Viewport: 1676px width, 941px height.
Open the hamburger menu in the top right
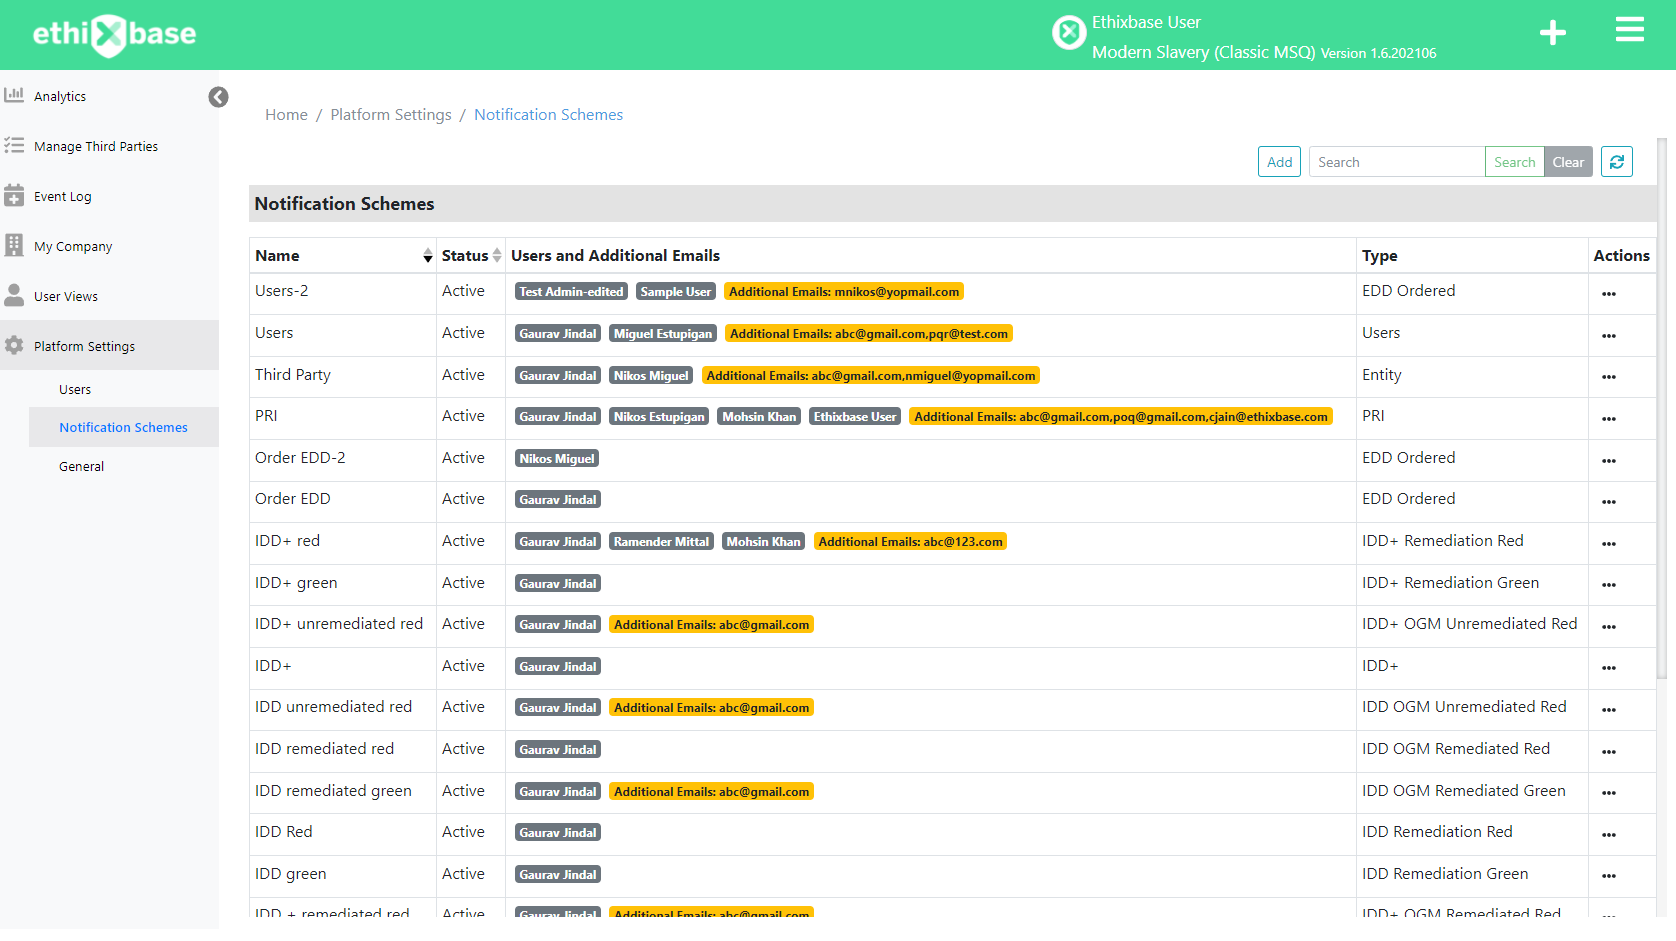pyautogui.click(x=1629, y=29)
